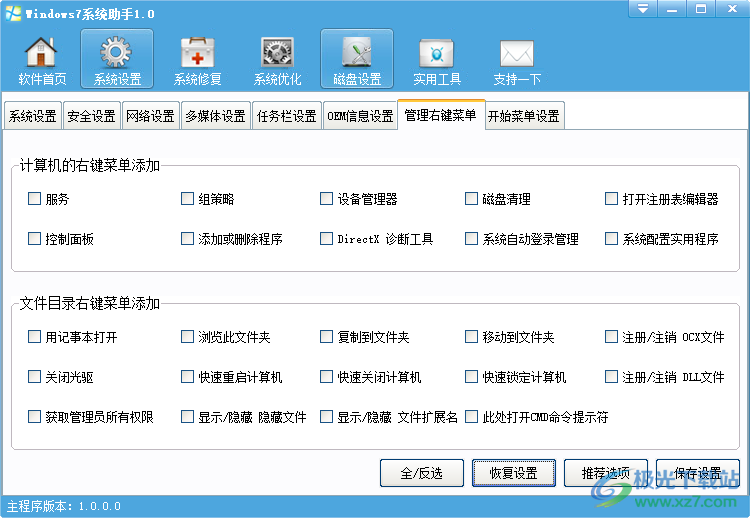The image size is (750, 518).
Task: Enable 快速重启计算机 checkbox
Action: (187, 376)
